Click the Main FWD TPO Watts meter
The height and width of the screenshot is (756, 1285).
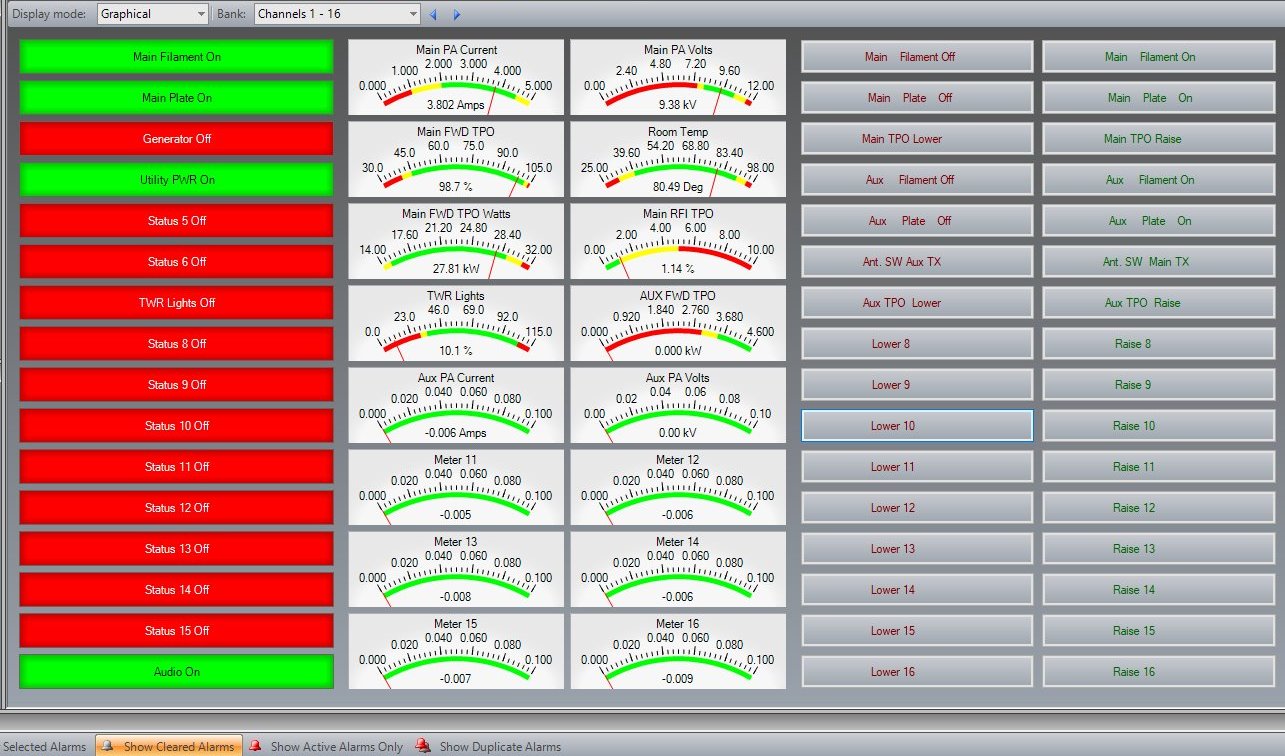[x=456, y=241]
